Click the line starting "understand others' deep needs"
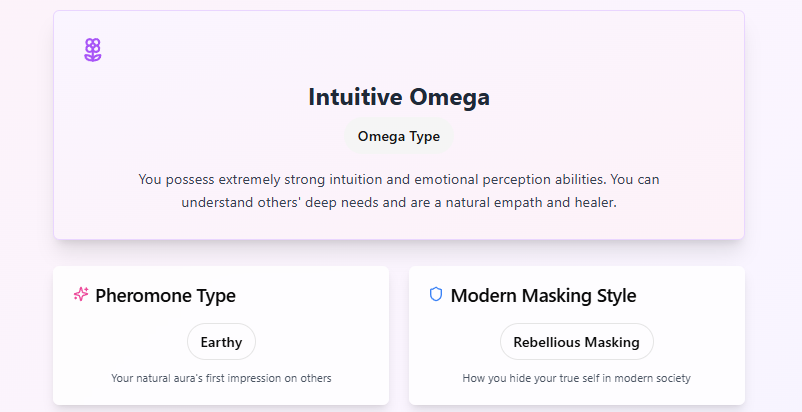This screenshot has height=412, width=802. click(398, 202)
